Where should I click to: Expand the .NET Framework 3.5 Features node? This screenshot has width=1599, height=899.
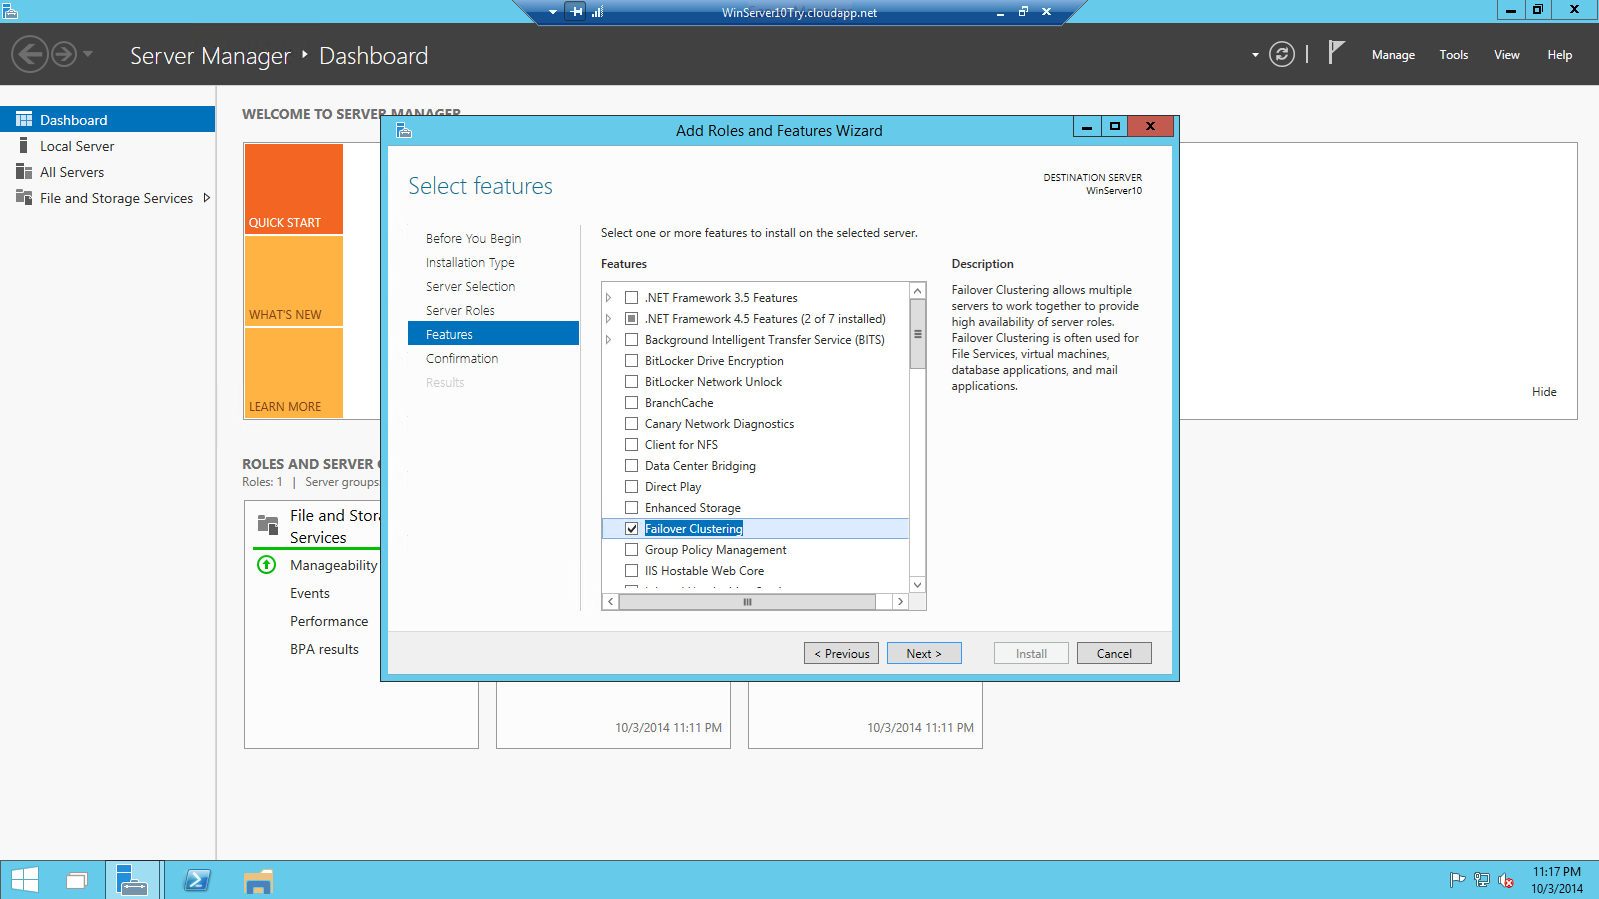608,298
